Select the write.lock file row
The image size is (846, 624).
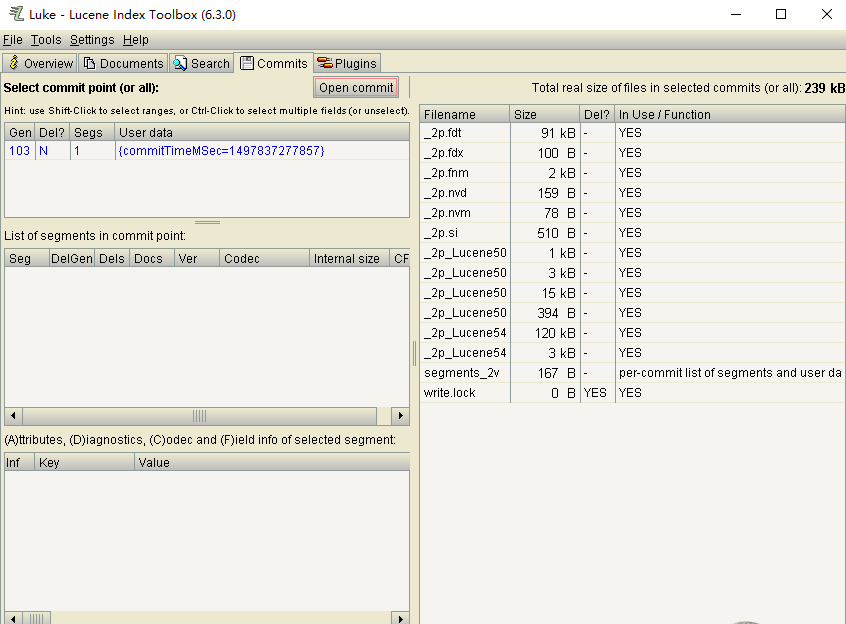pyautogui.click(x=632, y=393)
